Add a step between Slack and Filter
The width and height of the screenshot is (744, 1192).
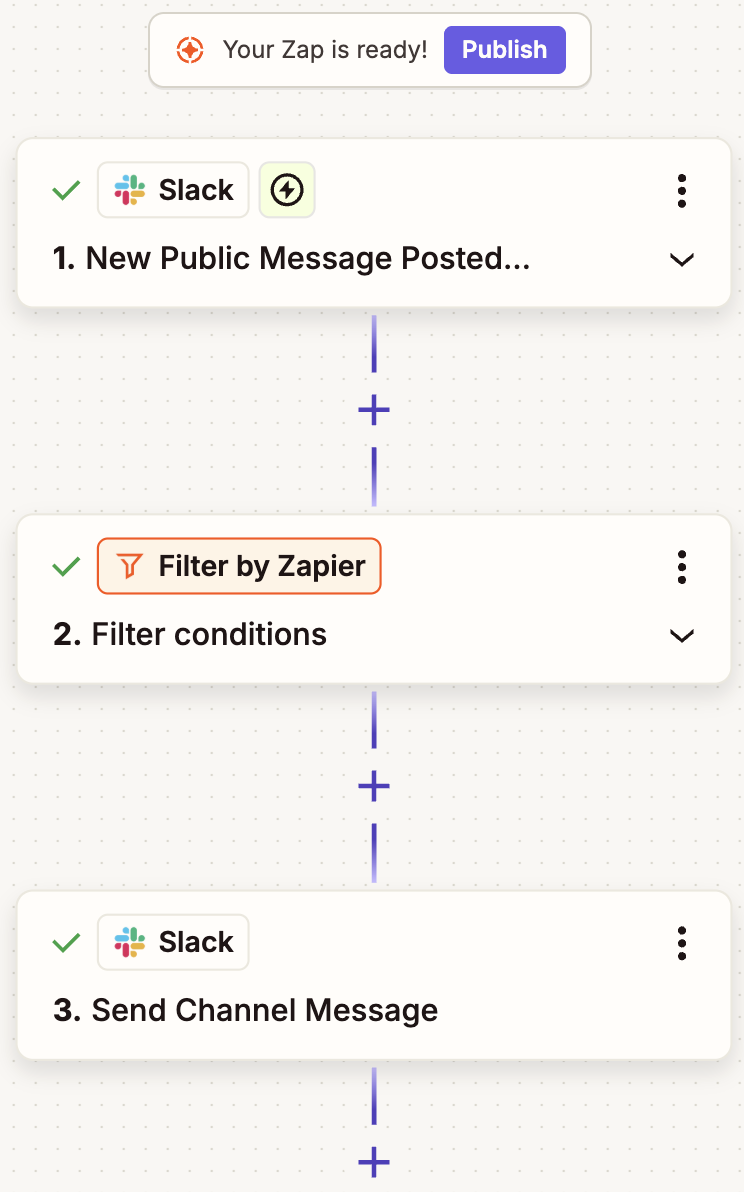click(372, 410)
